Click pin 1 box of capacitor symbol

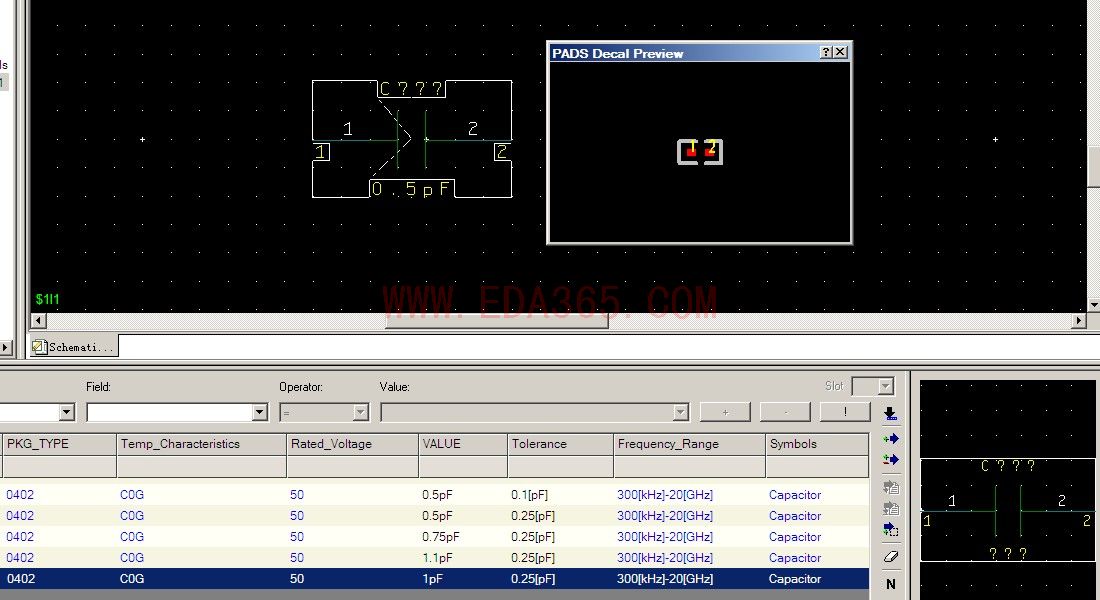321,152
